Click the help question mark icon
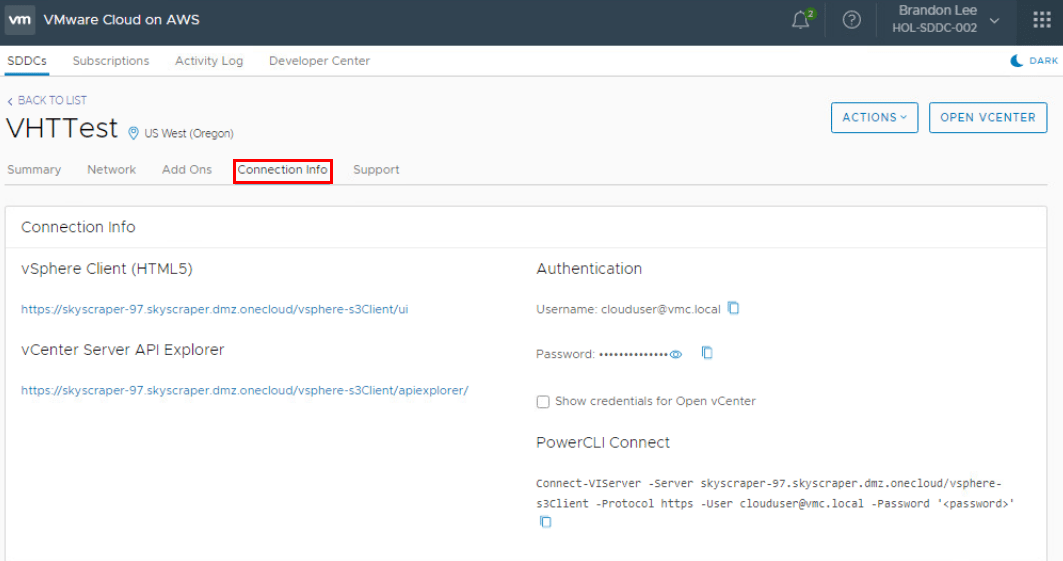 click(x=852, y=20)
